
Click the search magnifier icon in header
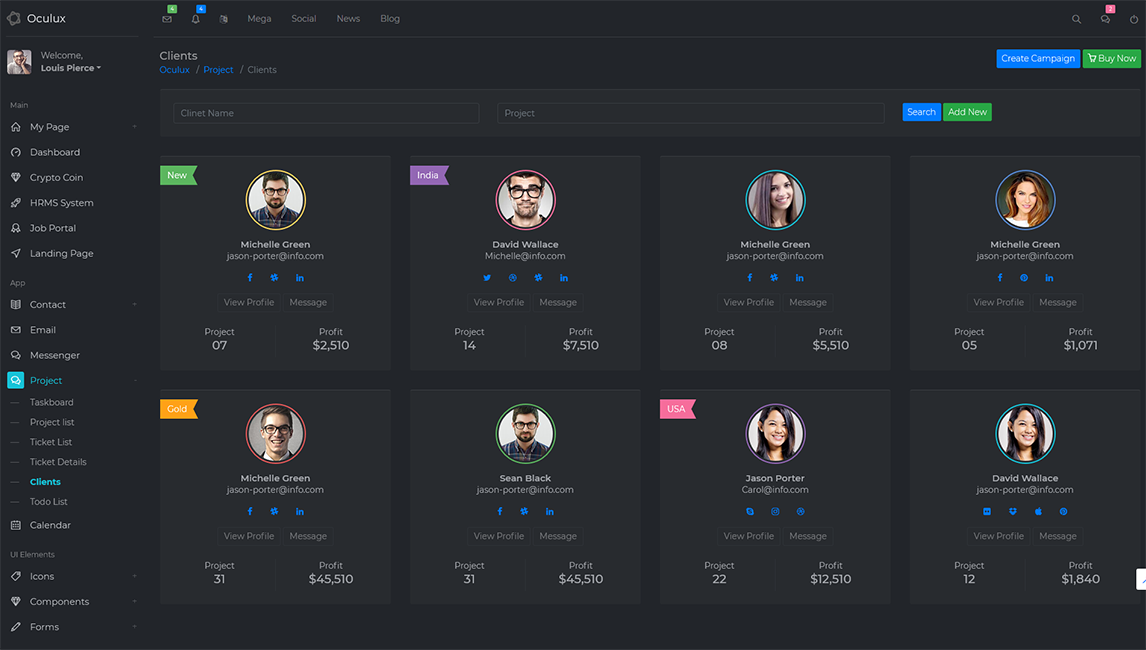tap(1076, 19)
